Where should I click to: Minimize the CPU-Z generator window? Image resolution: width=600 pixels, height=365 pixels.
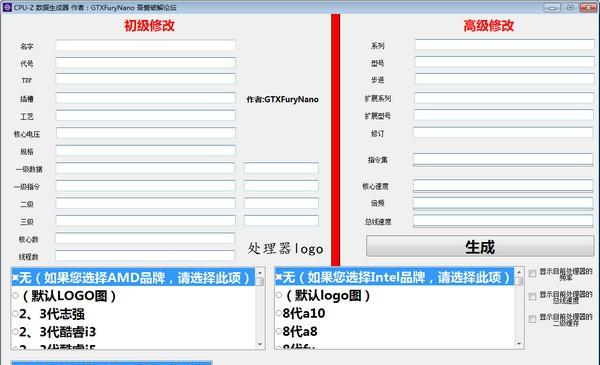pyautogui.click(x=552, y=7)
